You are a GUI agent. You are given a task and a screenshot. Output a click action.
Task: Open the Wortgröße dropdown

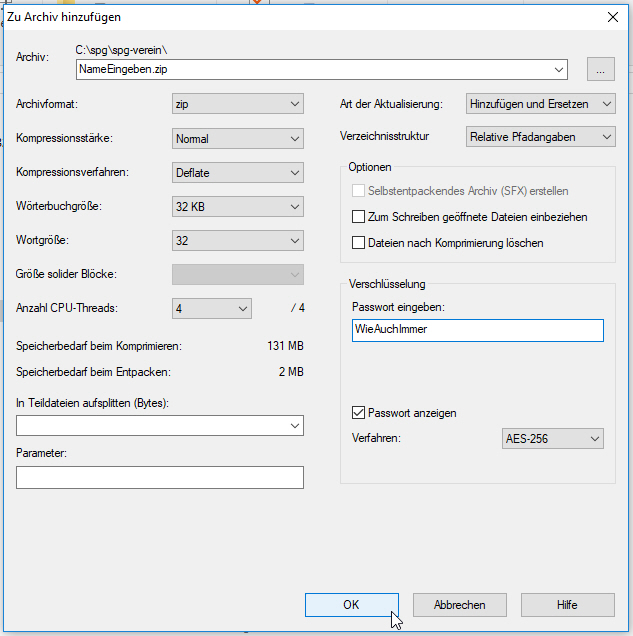click(x=237, y=241)
